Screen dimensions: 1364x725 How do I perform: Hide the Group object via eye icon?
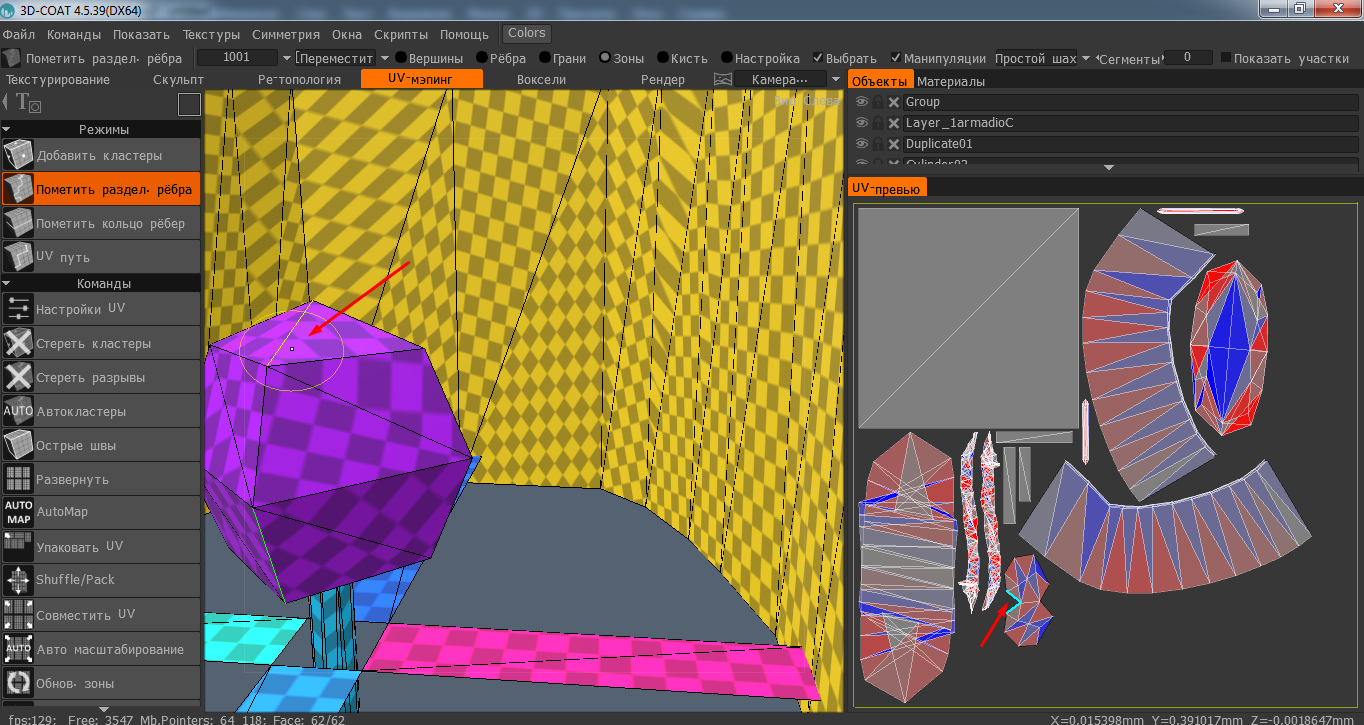coord(861,102)
